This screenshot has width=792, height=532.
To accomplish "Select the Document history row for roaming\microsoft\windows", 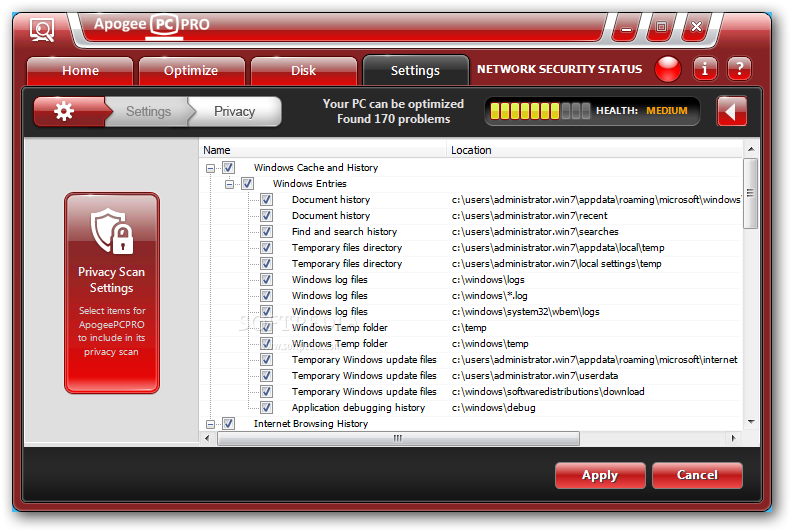I will coord(471,200).
